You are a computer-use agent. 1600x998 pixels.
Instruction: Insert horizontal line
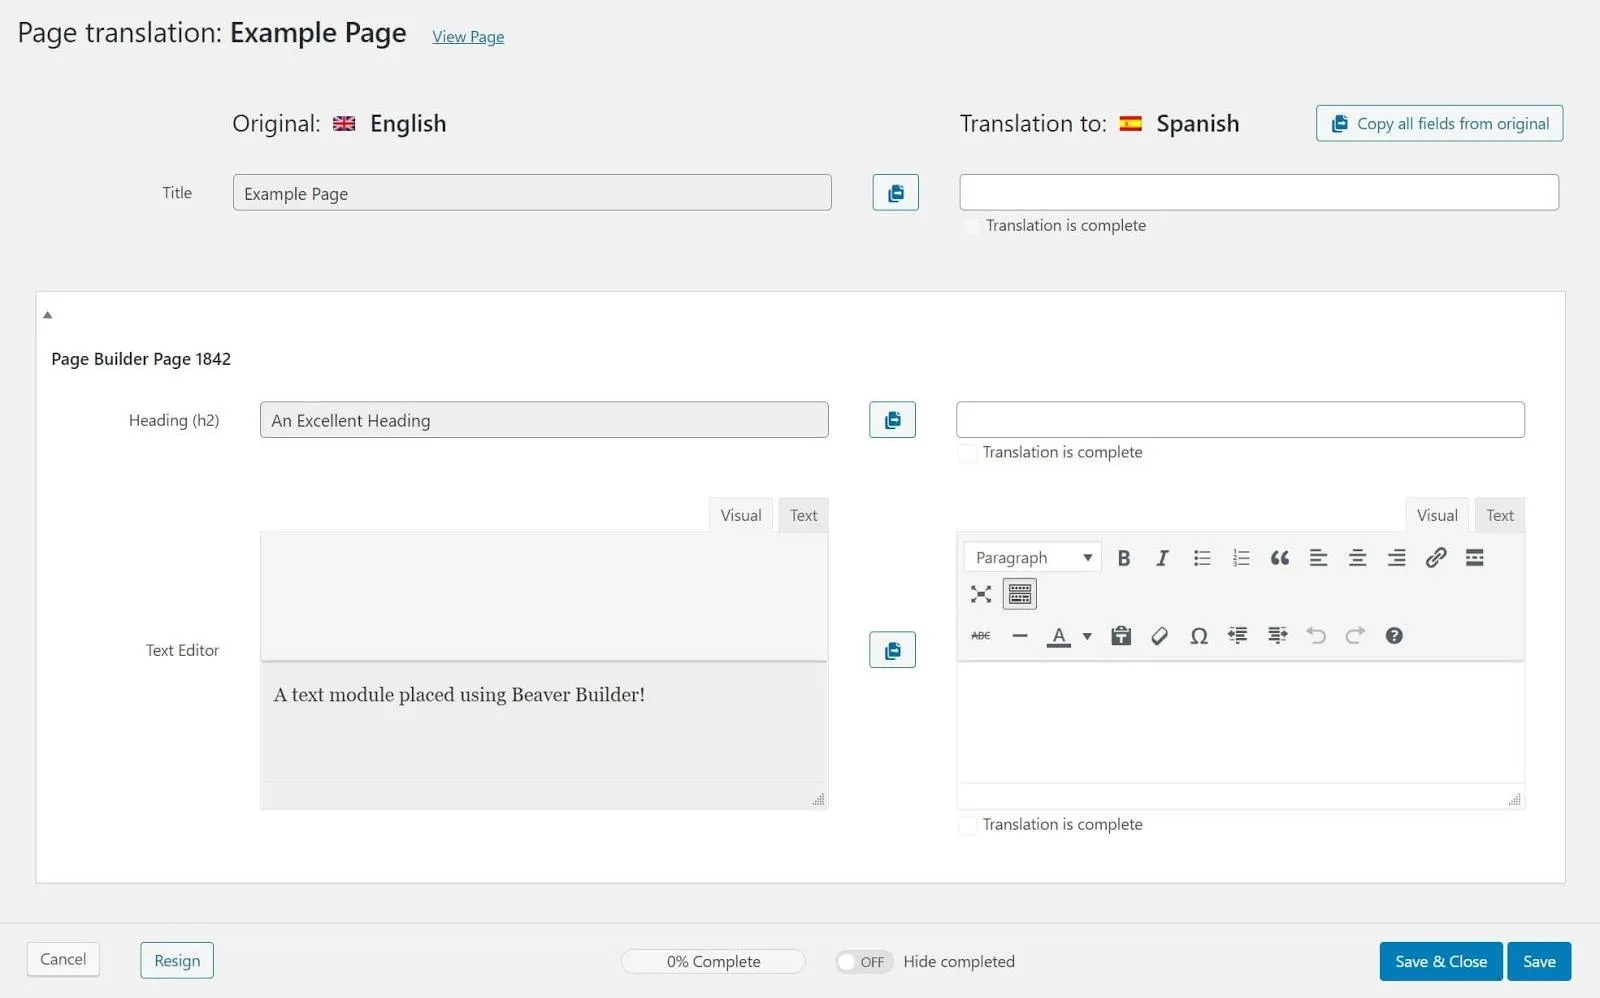(1020, 636)
